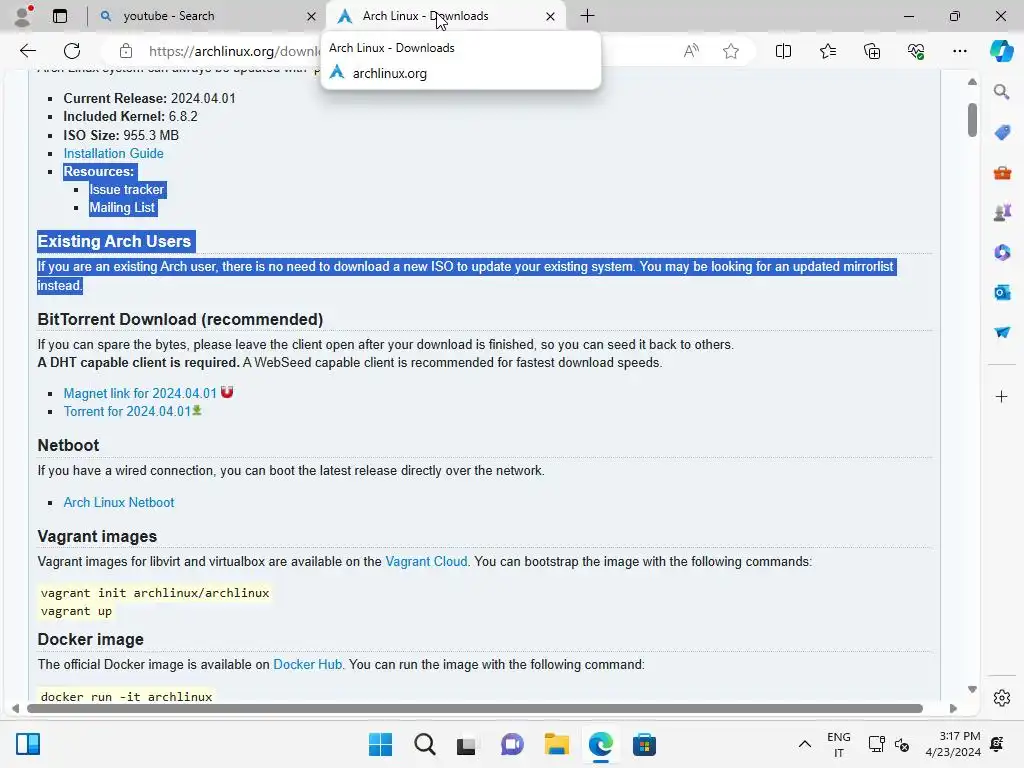
Task: Show hidden tray icons chevron
Action: click(805, 744)
